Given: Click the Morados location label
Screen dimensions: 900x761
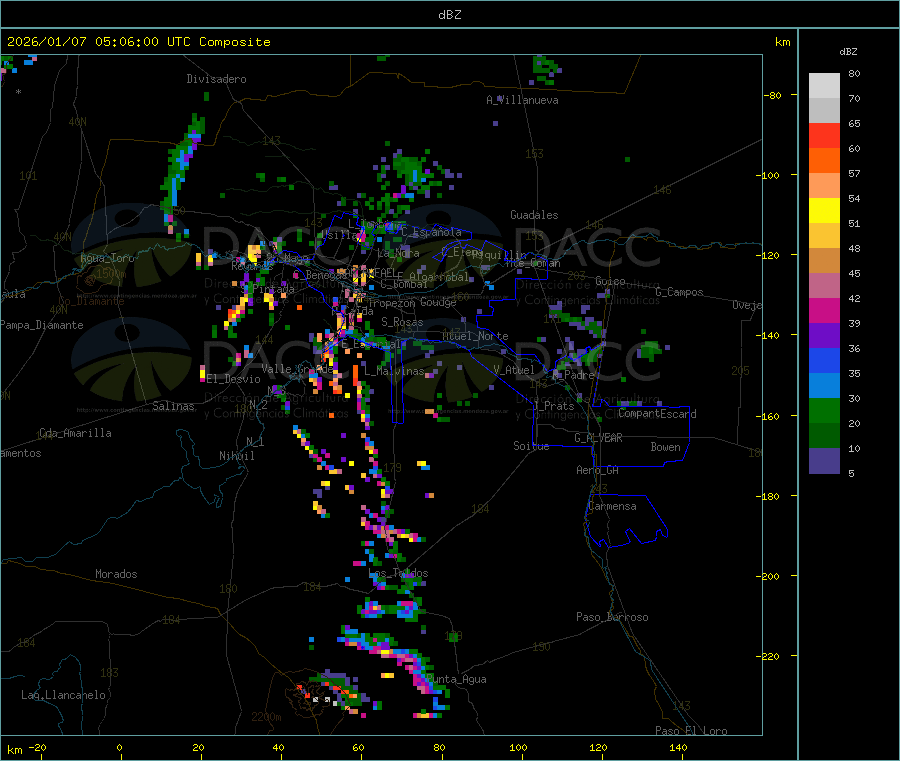Looking at the screenshot, I should [116, 574].
